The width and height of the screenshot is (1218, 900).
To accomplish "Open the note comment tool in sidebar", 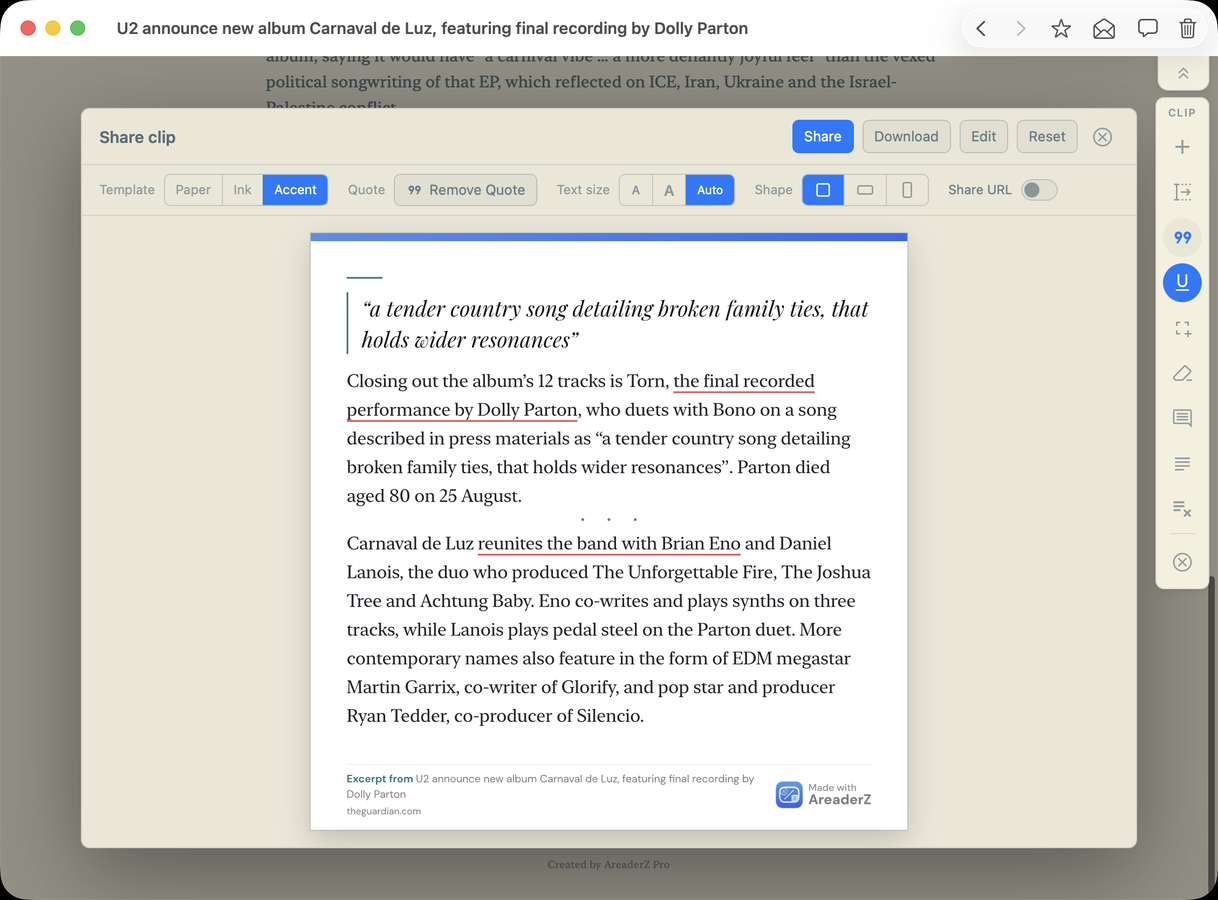I will (x=1182, y=418).
